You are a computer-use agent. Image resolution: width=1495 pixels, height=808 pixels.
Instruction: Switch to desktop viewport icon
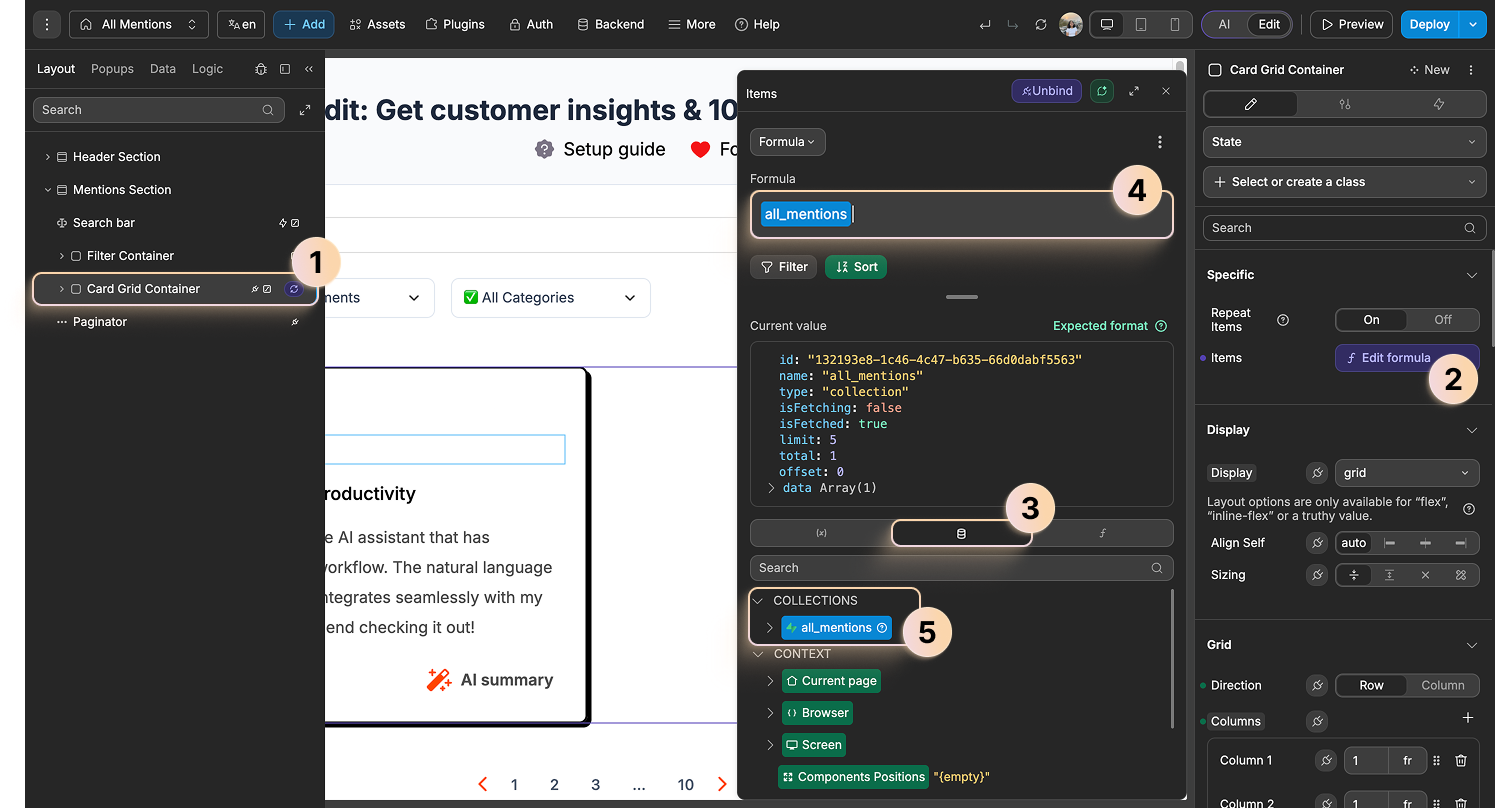(x=1107, y=24)
